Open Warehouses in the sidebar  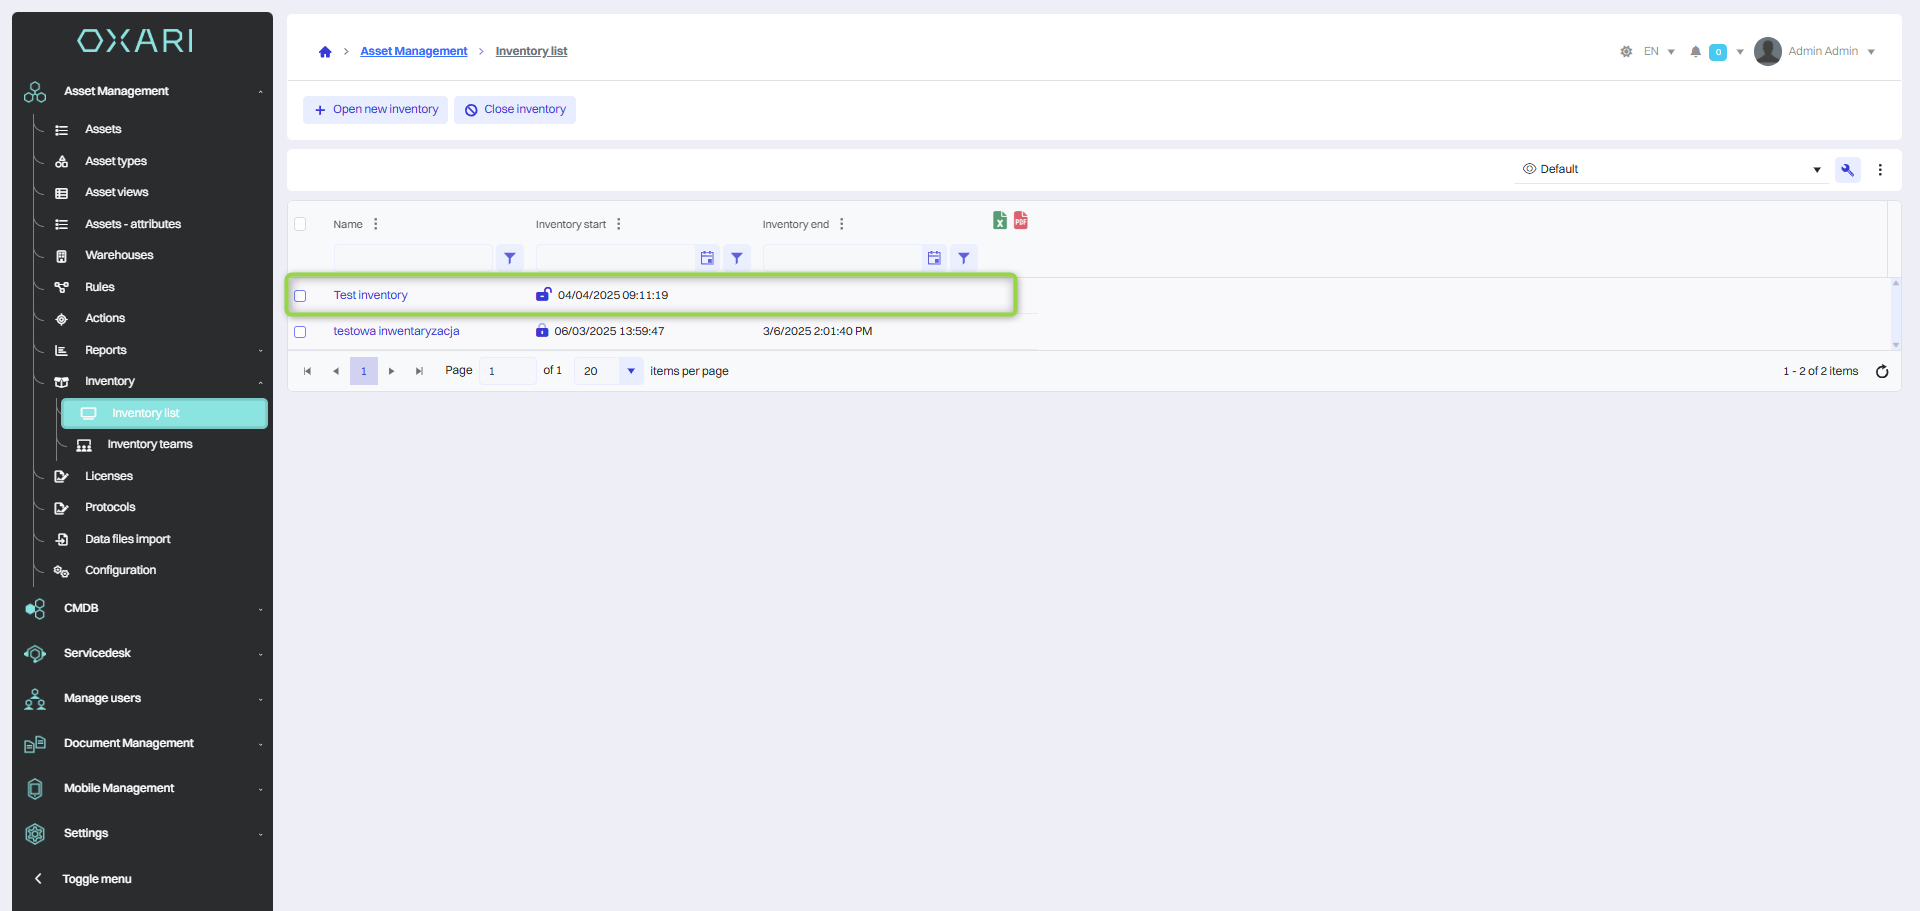pyautogui.click(x=119, y=256)
